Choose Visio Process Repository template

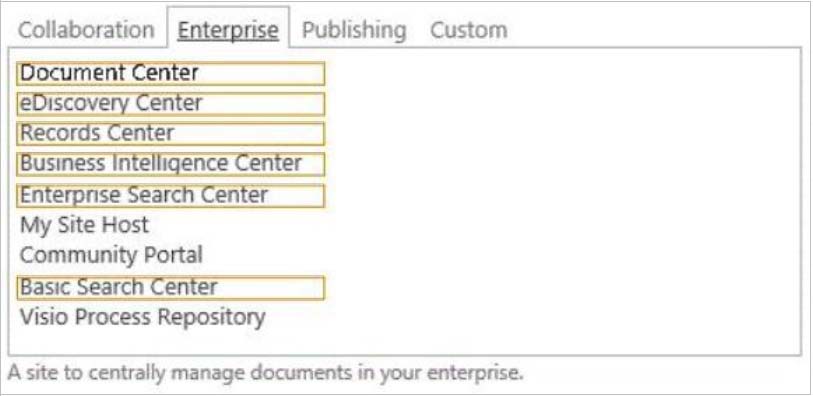coord(143,317)
